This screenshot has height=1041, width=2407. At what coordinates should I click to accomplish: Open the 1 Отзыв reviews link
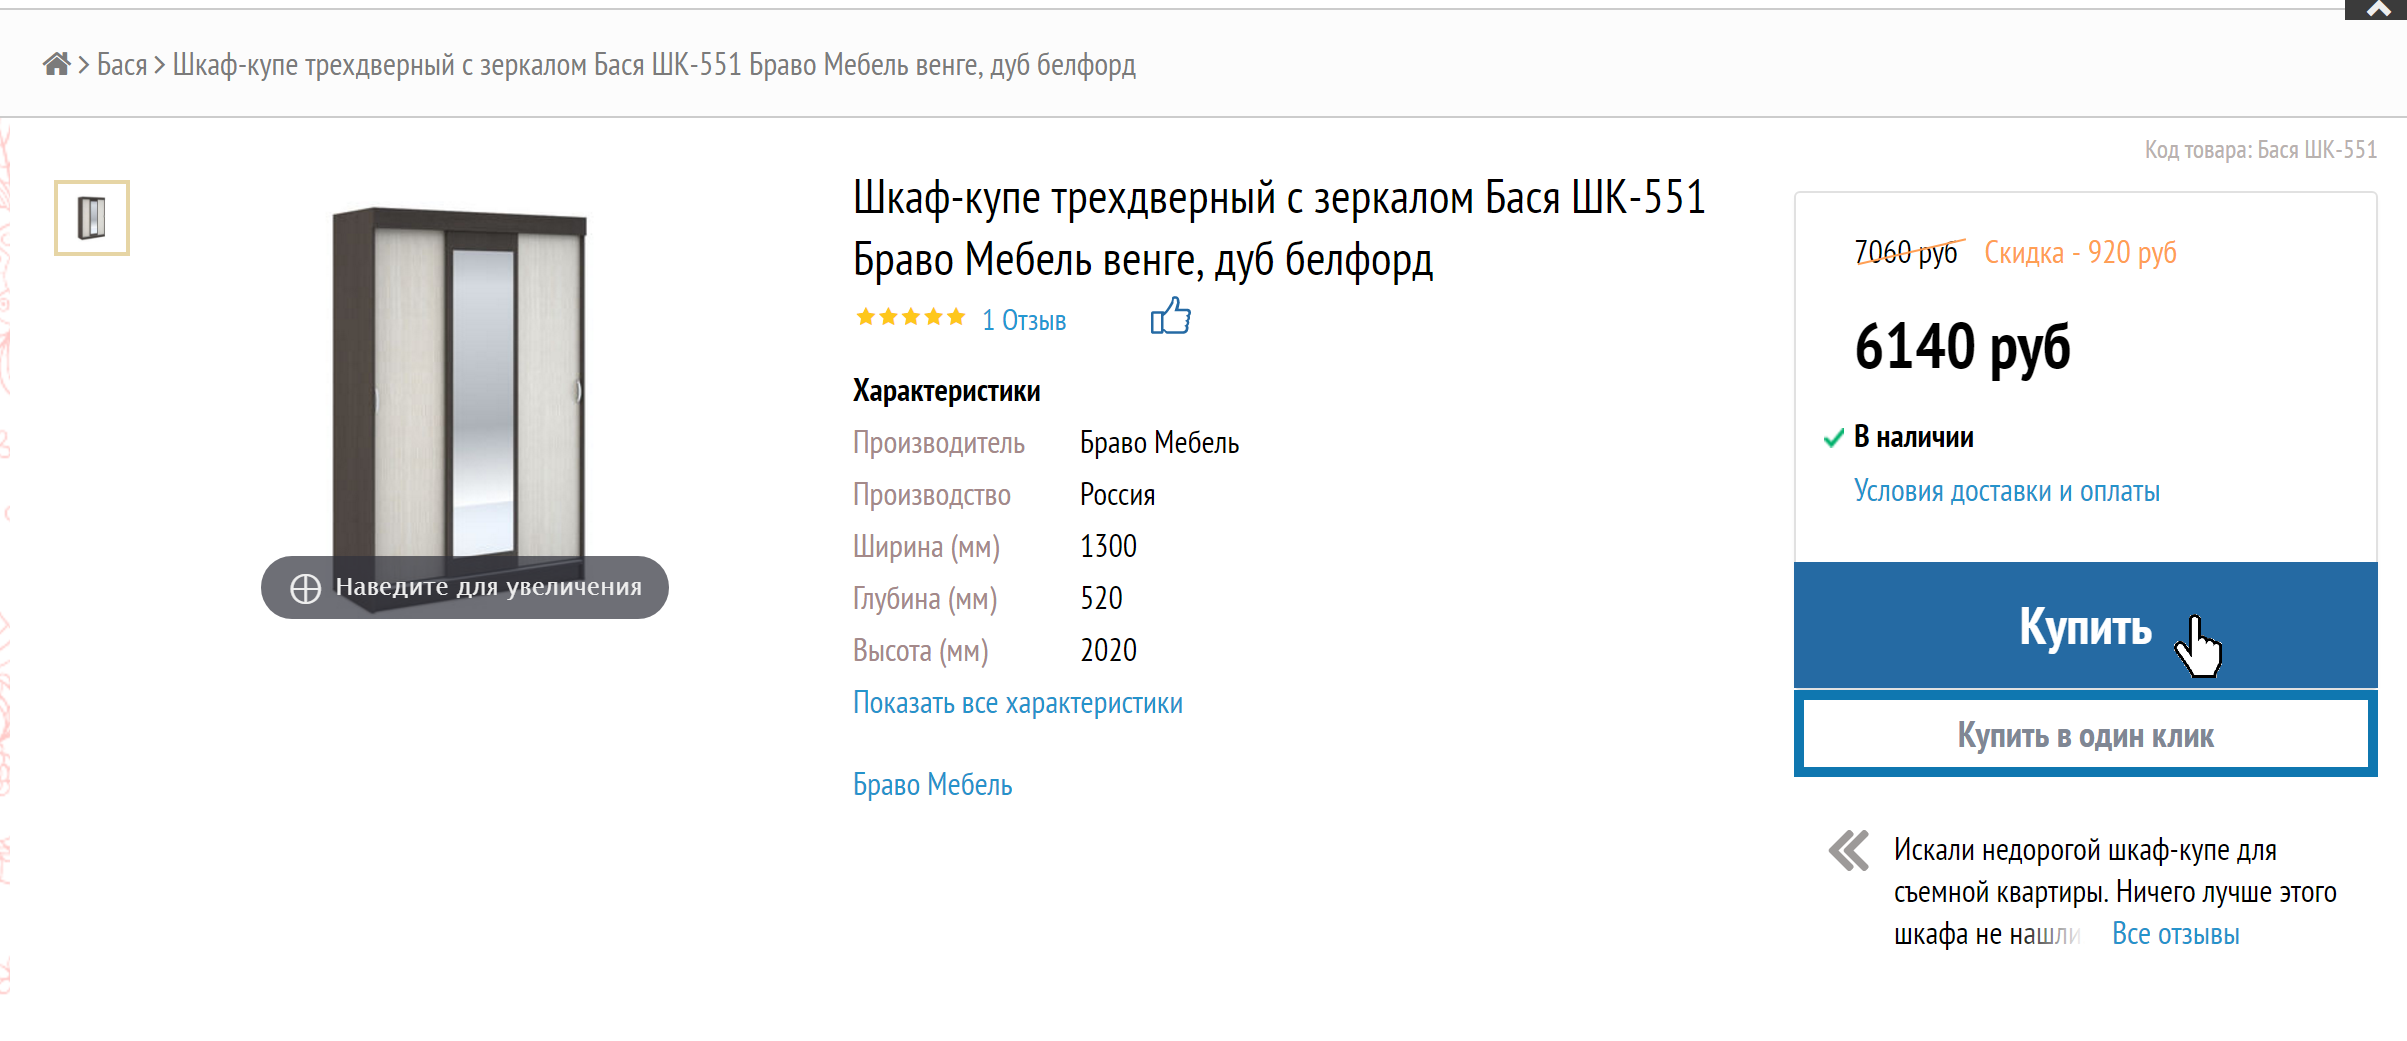click(x=1024, y=320)
